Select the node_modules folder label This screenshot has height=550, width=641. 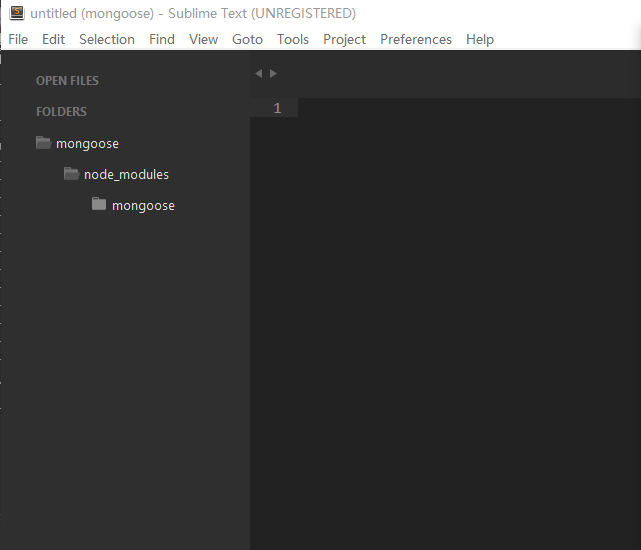click(x=126, y=175)
